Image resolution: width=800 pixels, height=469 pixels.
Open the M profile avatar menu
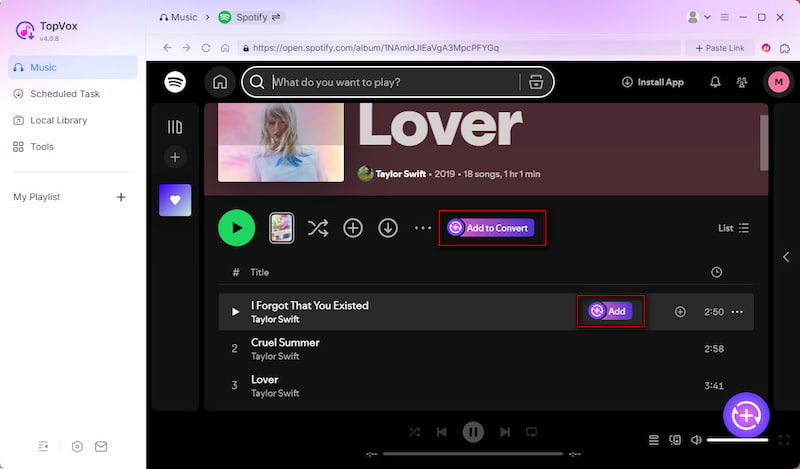778,82
